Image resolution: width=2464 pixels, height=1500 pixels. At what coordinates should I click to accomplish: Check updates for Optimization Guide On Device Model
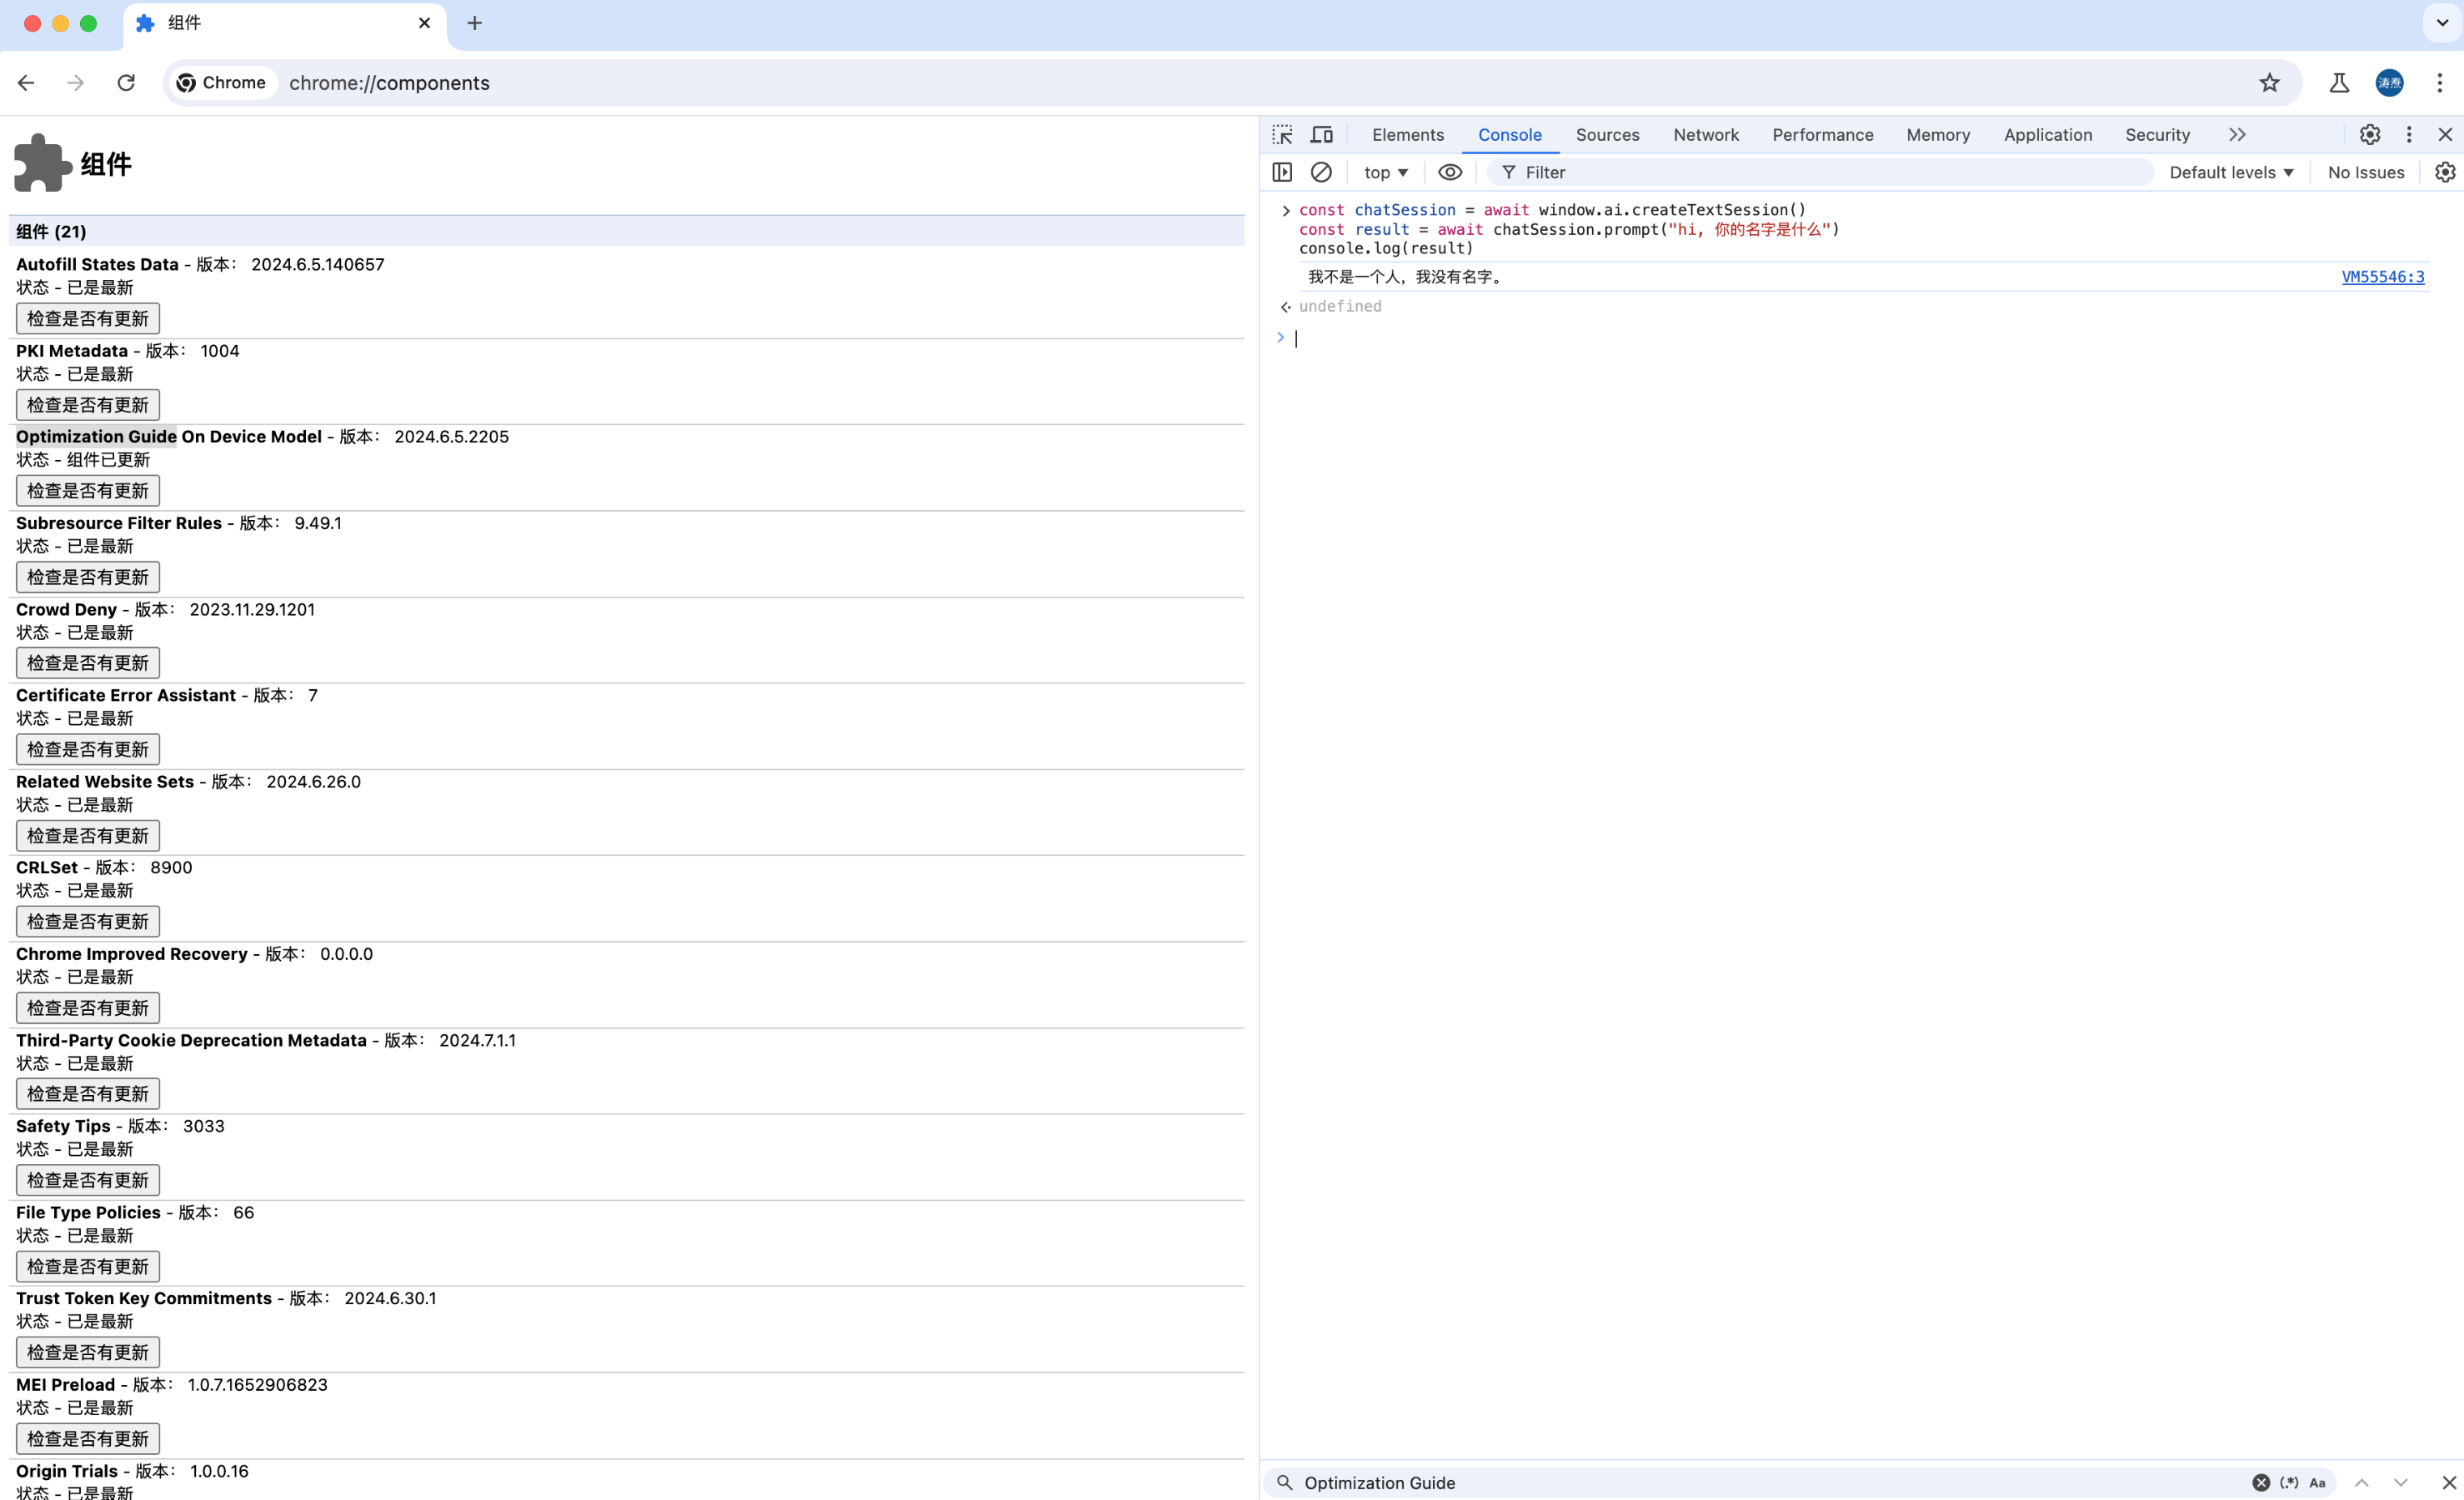click(x=88, y=491)
